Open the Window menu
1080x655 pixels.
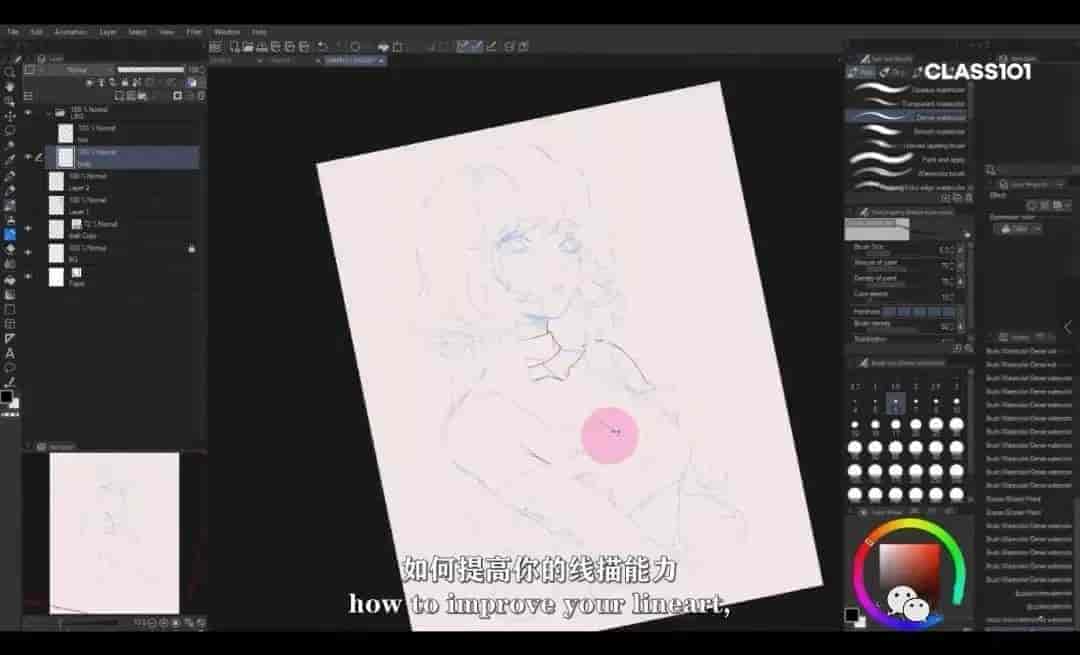(x=227, y=32)
